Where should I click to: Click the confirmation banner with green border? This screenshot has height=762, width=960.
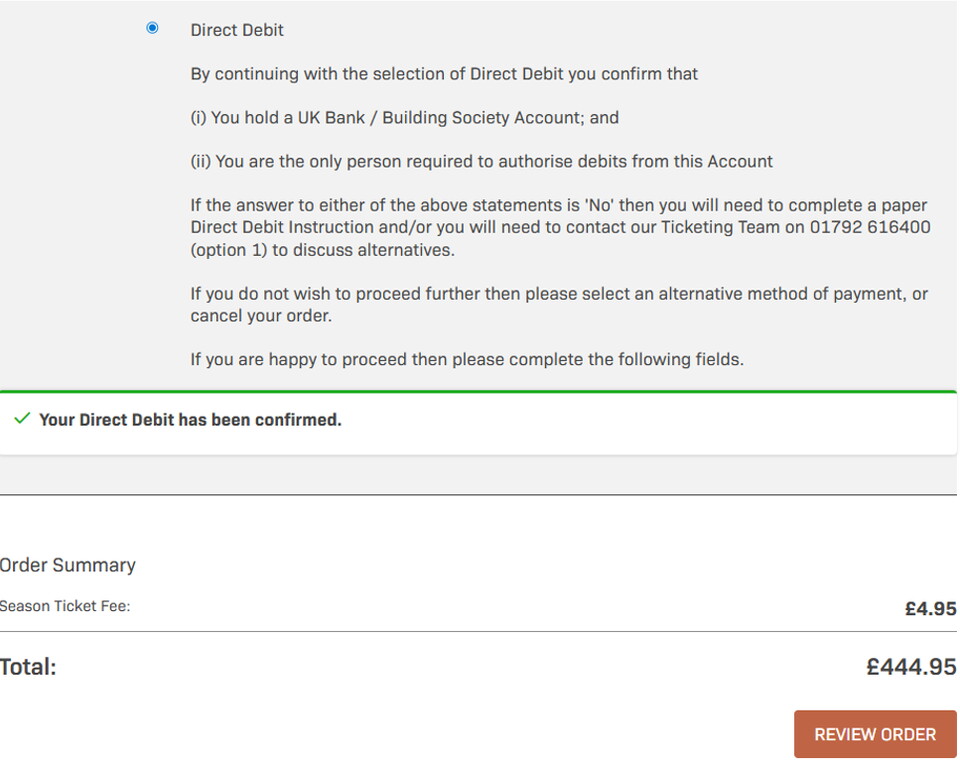coord(480,420)
